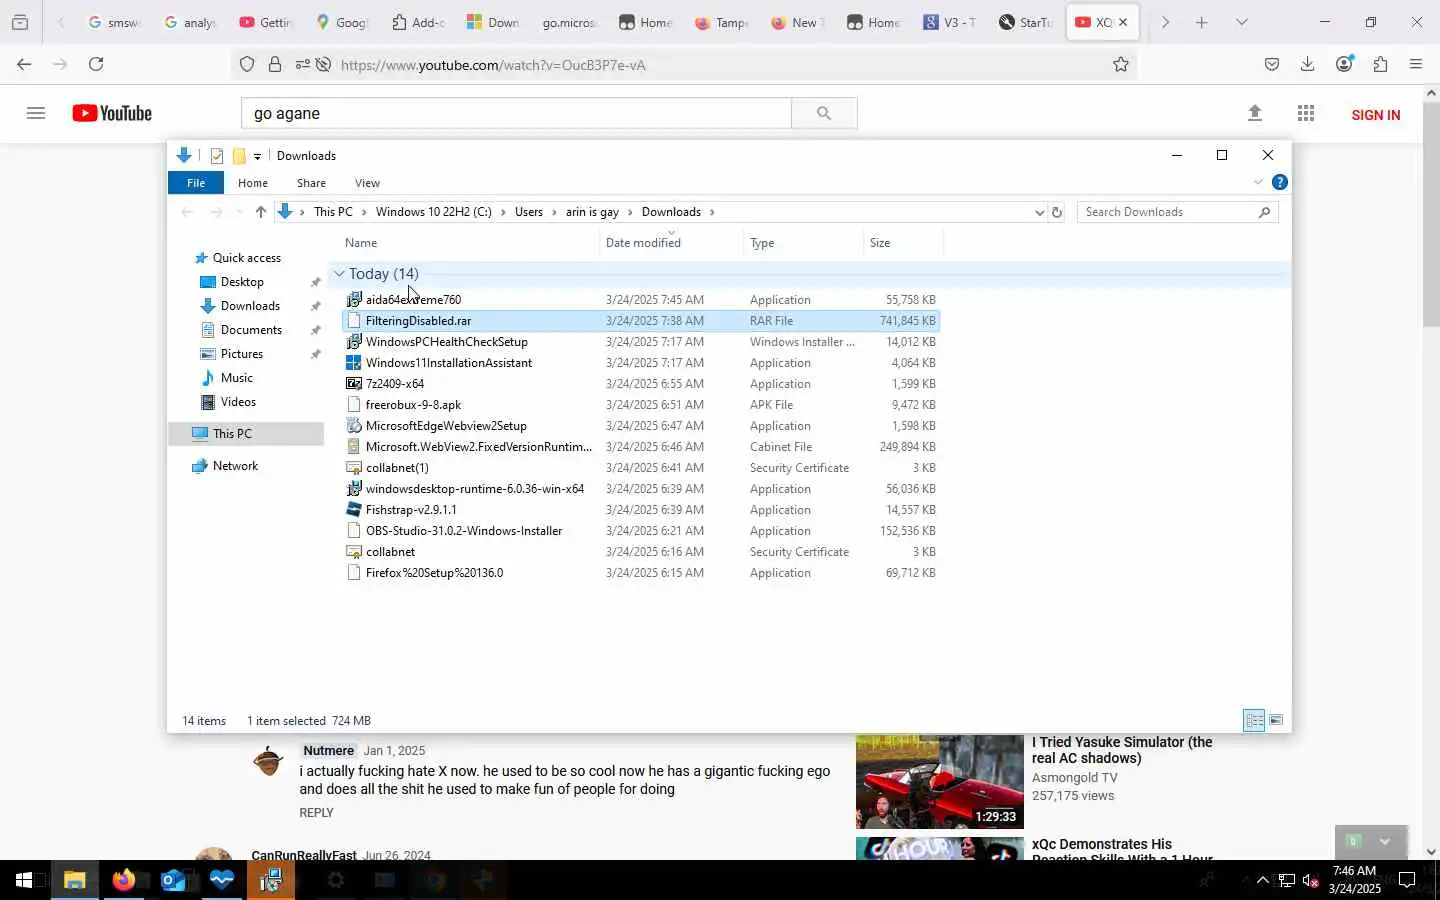Click the tracking protection shield icon
The width and height of the screenshot is (1440, 900).
point(247,64)
